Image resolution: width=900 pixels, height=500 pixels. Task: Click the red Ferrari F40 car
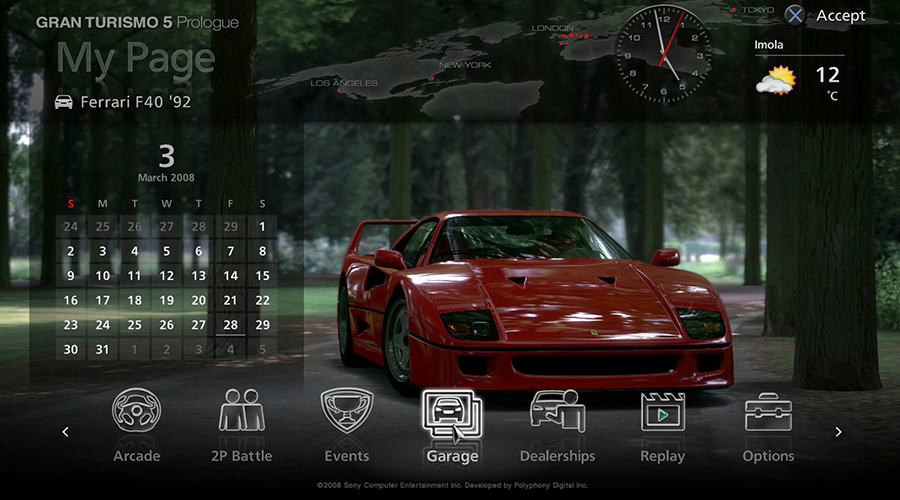point(534,304)
